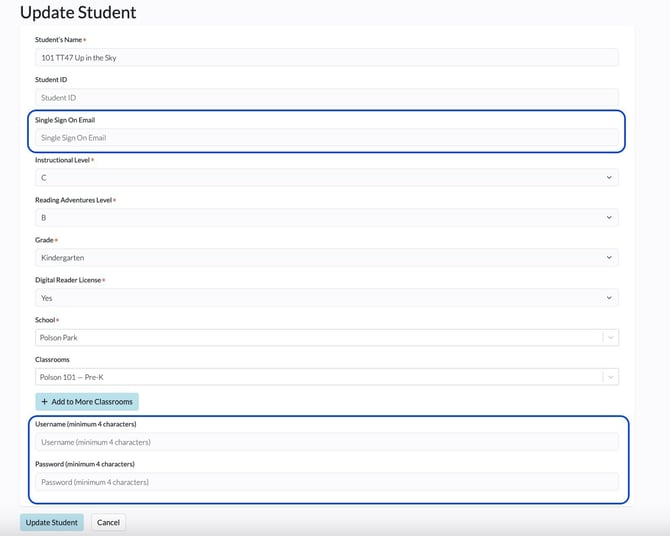Expand the Grade dropdown showing Kindergarten
Screen dimensions: 670x536
pyautogui.click(x=326, y=258)
